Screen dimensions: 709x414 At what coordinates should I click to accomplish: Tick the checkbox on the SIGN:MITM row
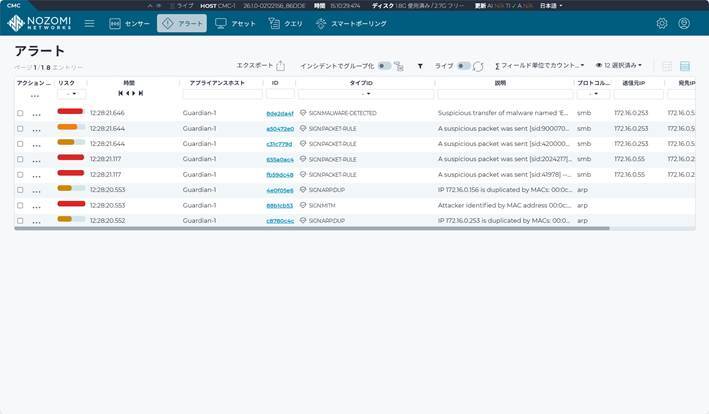click(x=20, y=204)
